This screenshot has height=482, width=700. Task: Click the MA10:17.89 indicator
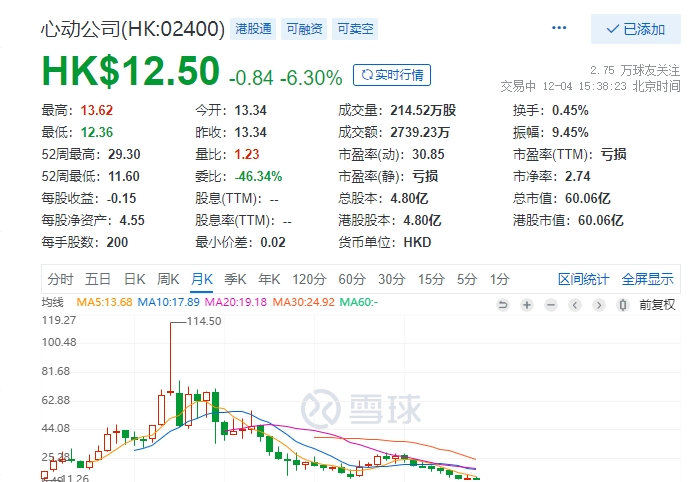coord(168,302)
